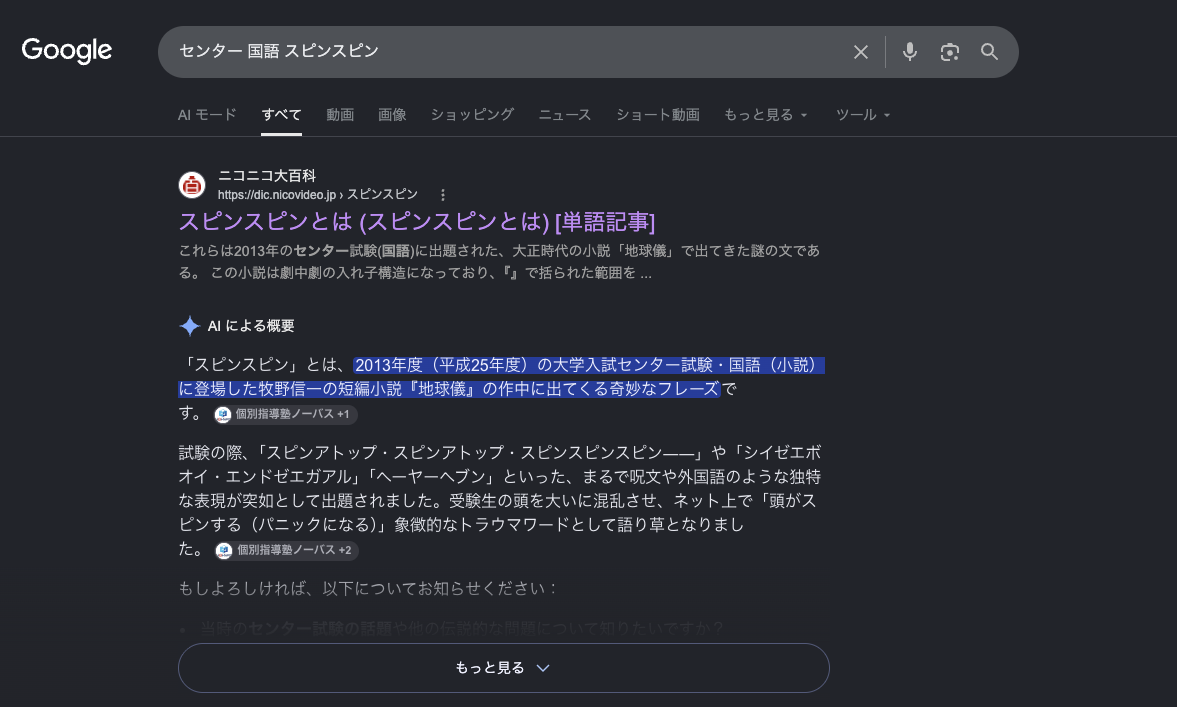Click the result snippet これらは2013年のセンター試験
Screen dimensions: 1177x707
coord(499,262)
